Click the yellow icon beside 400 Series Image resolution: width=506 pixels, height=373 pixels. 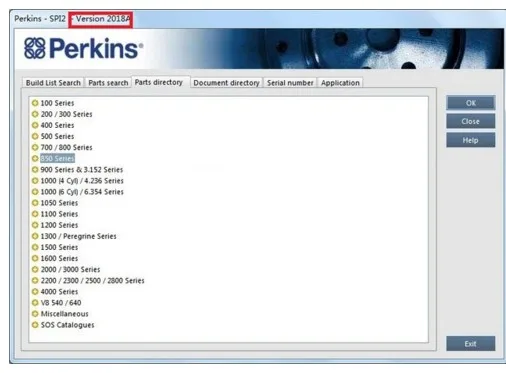35,125
